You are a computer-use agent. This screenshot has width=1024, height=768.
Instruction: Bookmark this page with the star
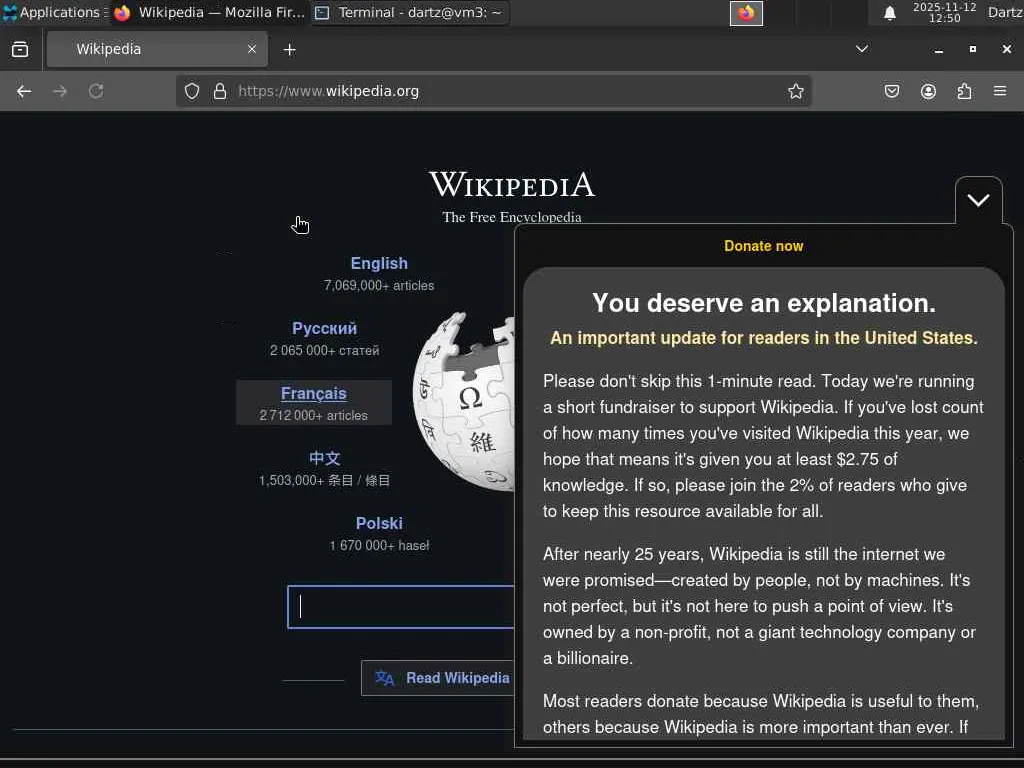click(795, 91)
